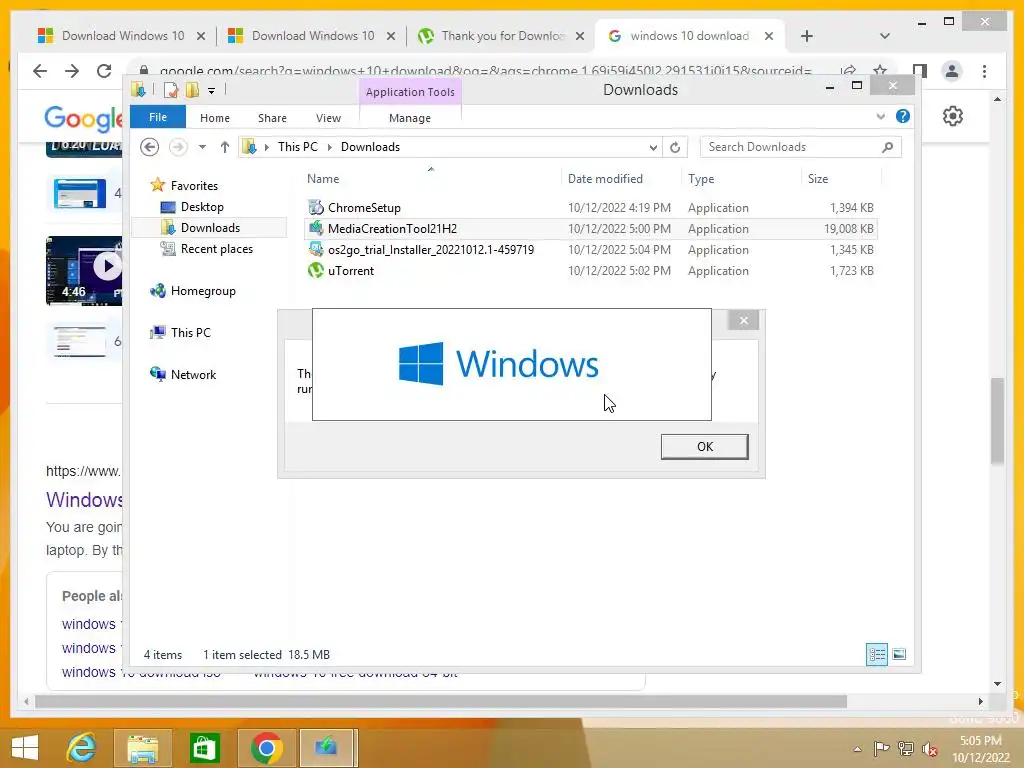Viewport: 1024px width, 768px height.
Task: Select Downloads in the navigation pane
Action: (x=210, y=228)
